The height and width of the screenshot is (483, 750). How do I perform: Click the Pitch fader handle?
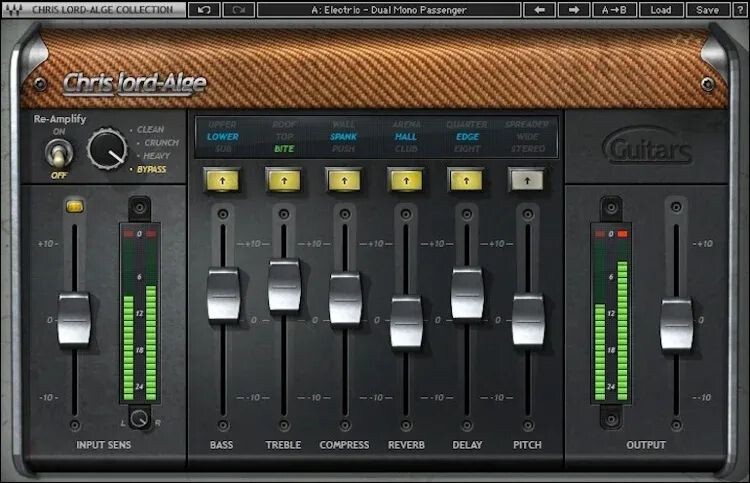(528, 319)
